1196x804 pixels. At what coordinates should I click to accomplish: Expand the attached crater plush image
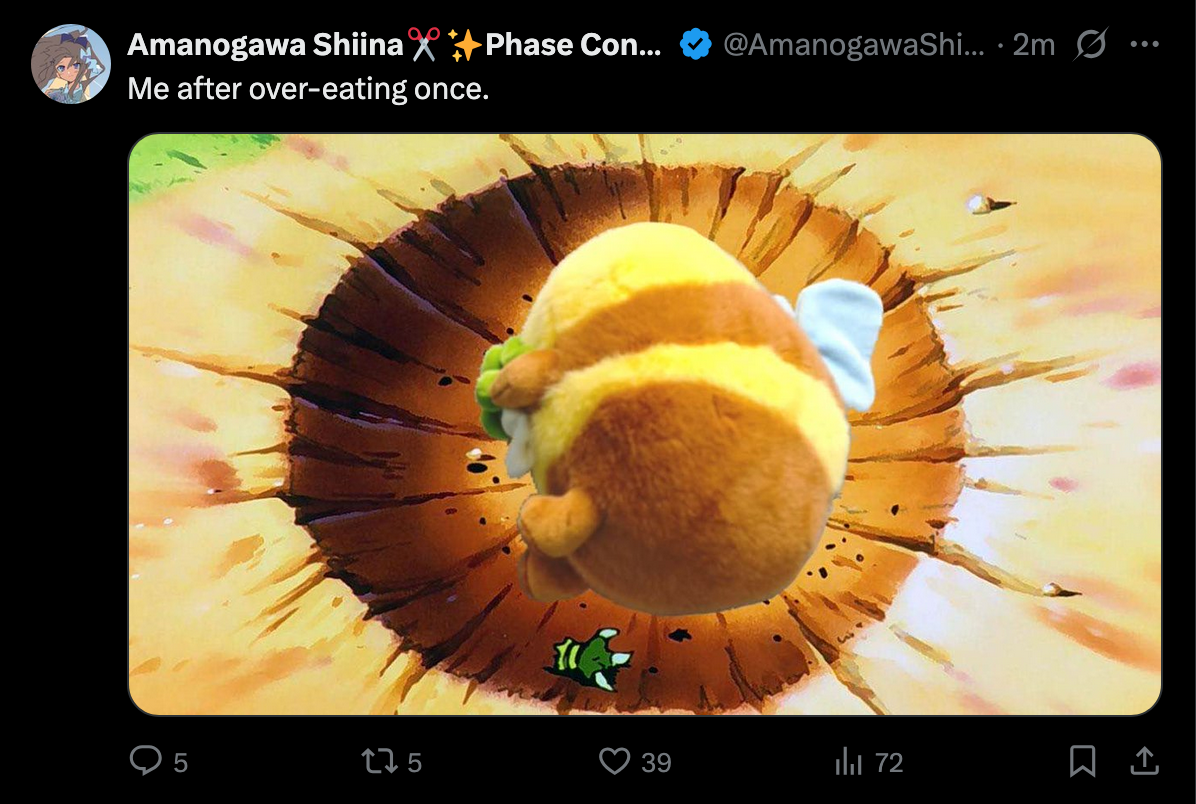point(645,424)
